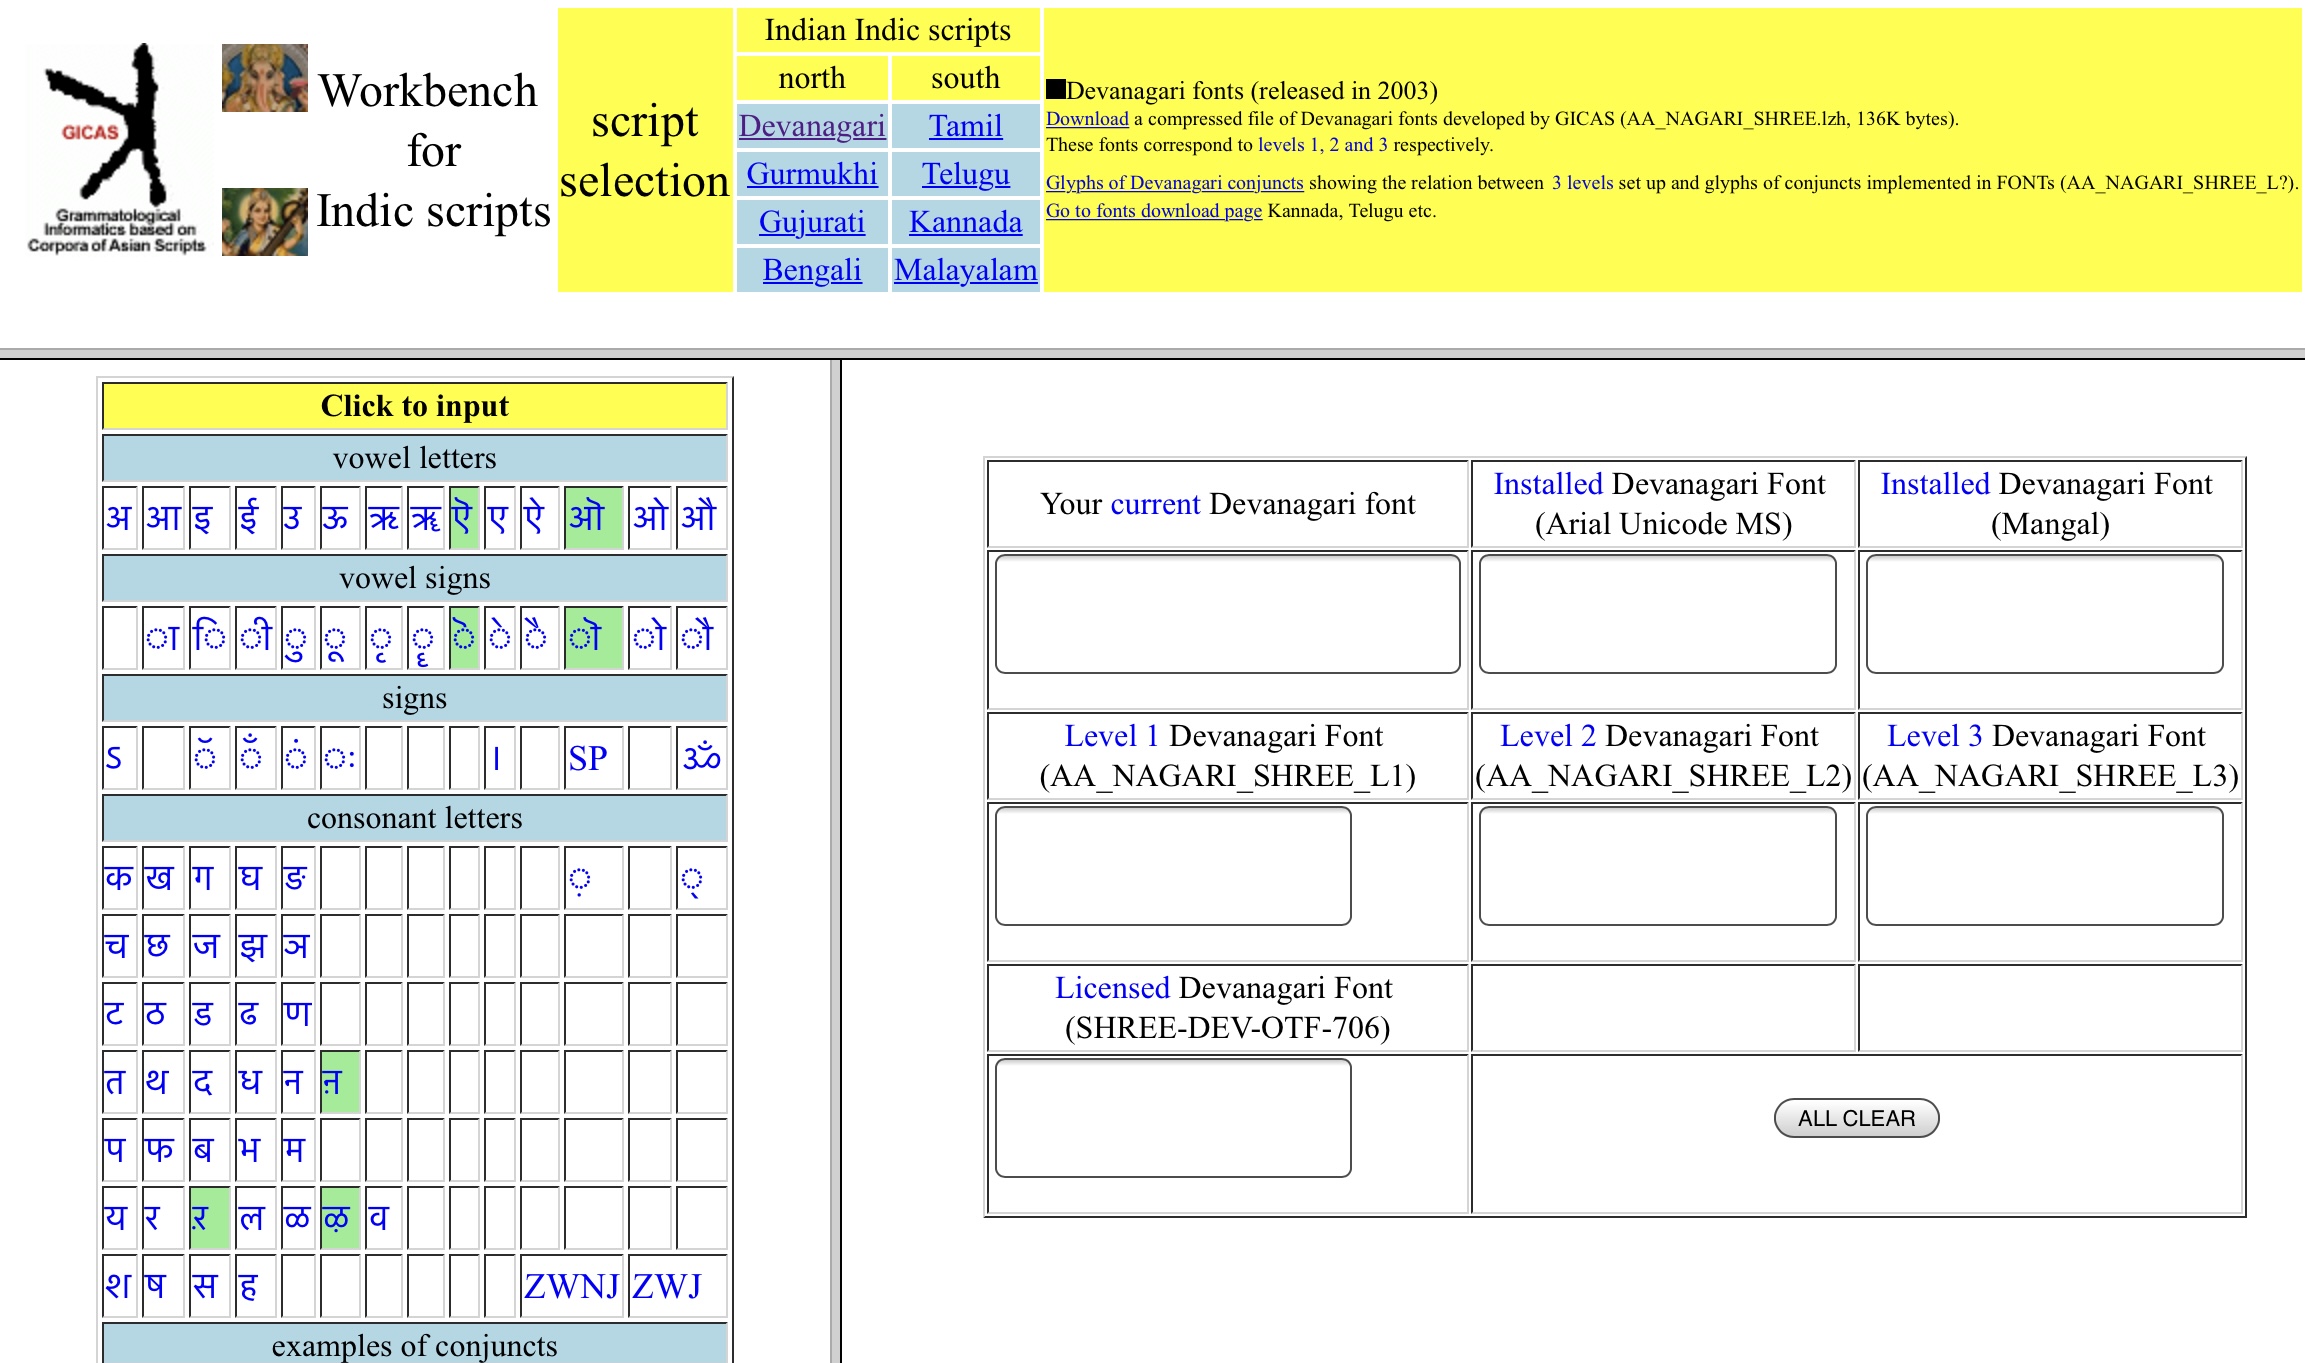Screen dimensions: 2305x1363
Task: Input the green-highlighted consonant ऩ
Action: (x=339, y=1082)
